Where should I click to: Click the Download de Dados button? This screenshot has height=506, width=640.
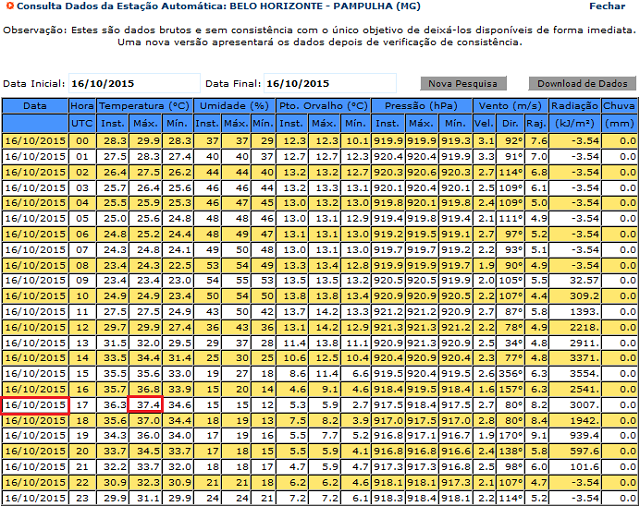582,83
